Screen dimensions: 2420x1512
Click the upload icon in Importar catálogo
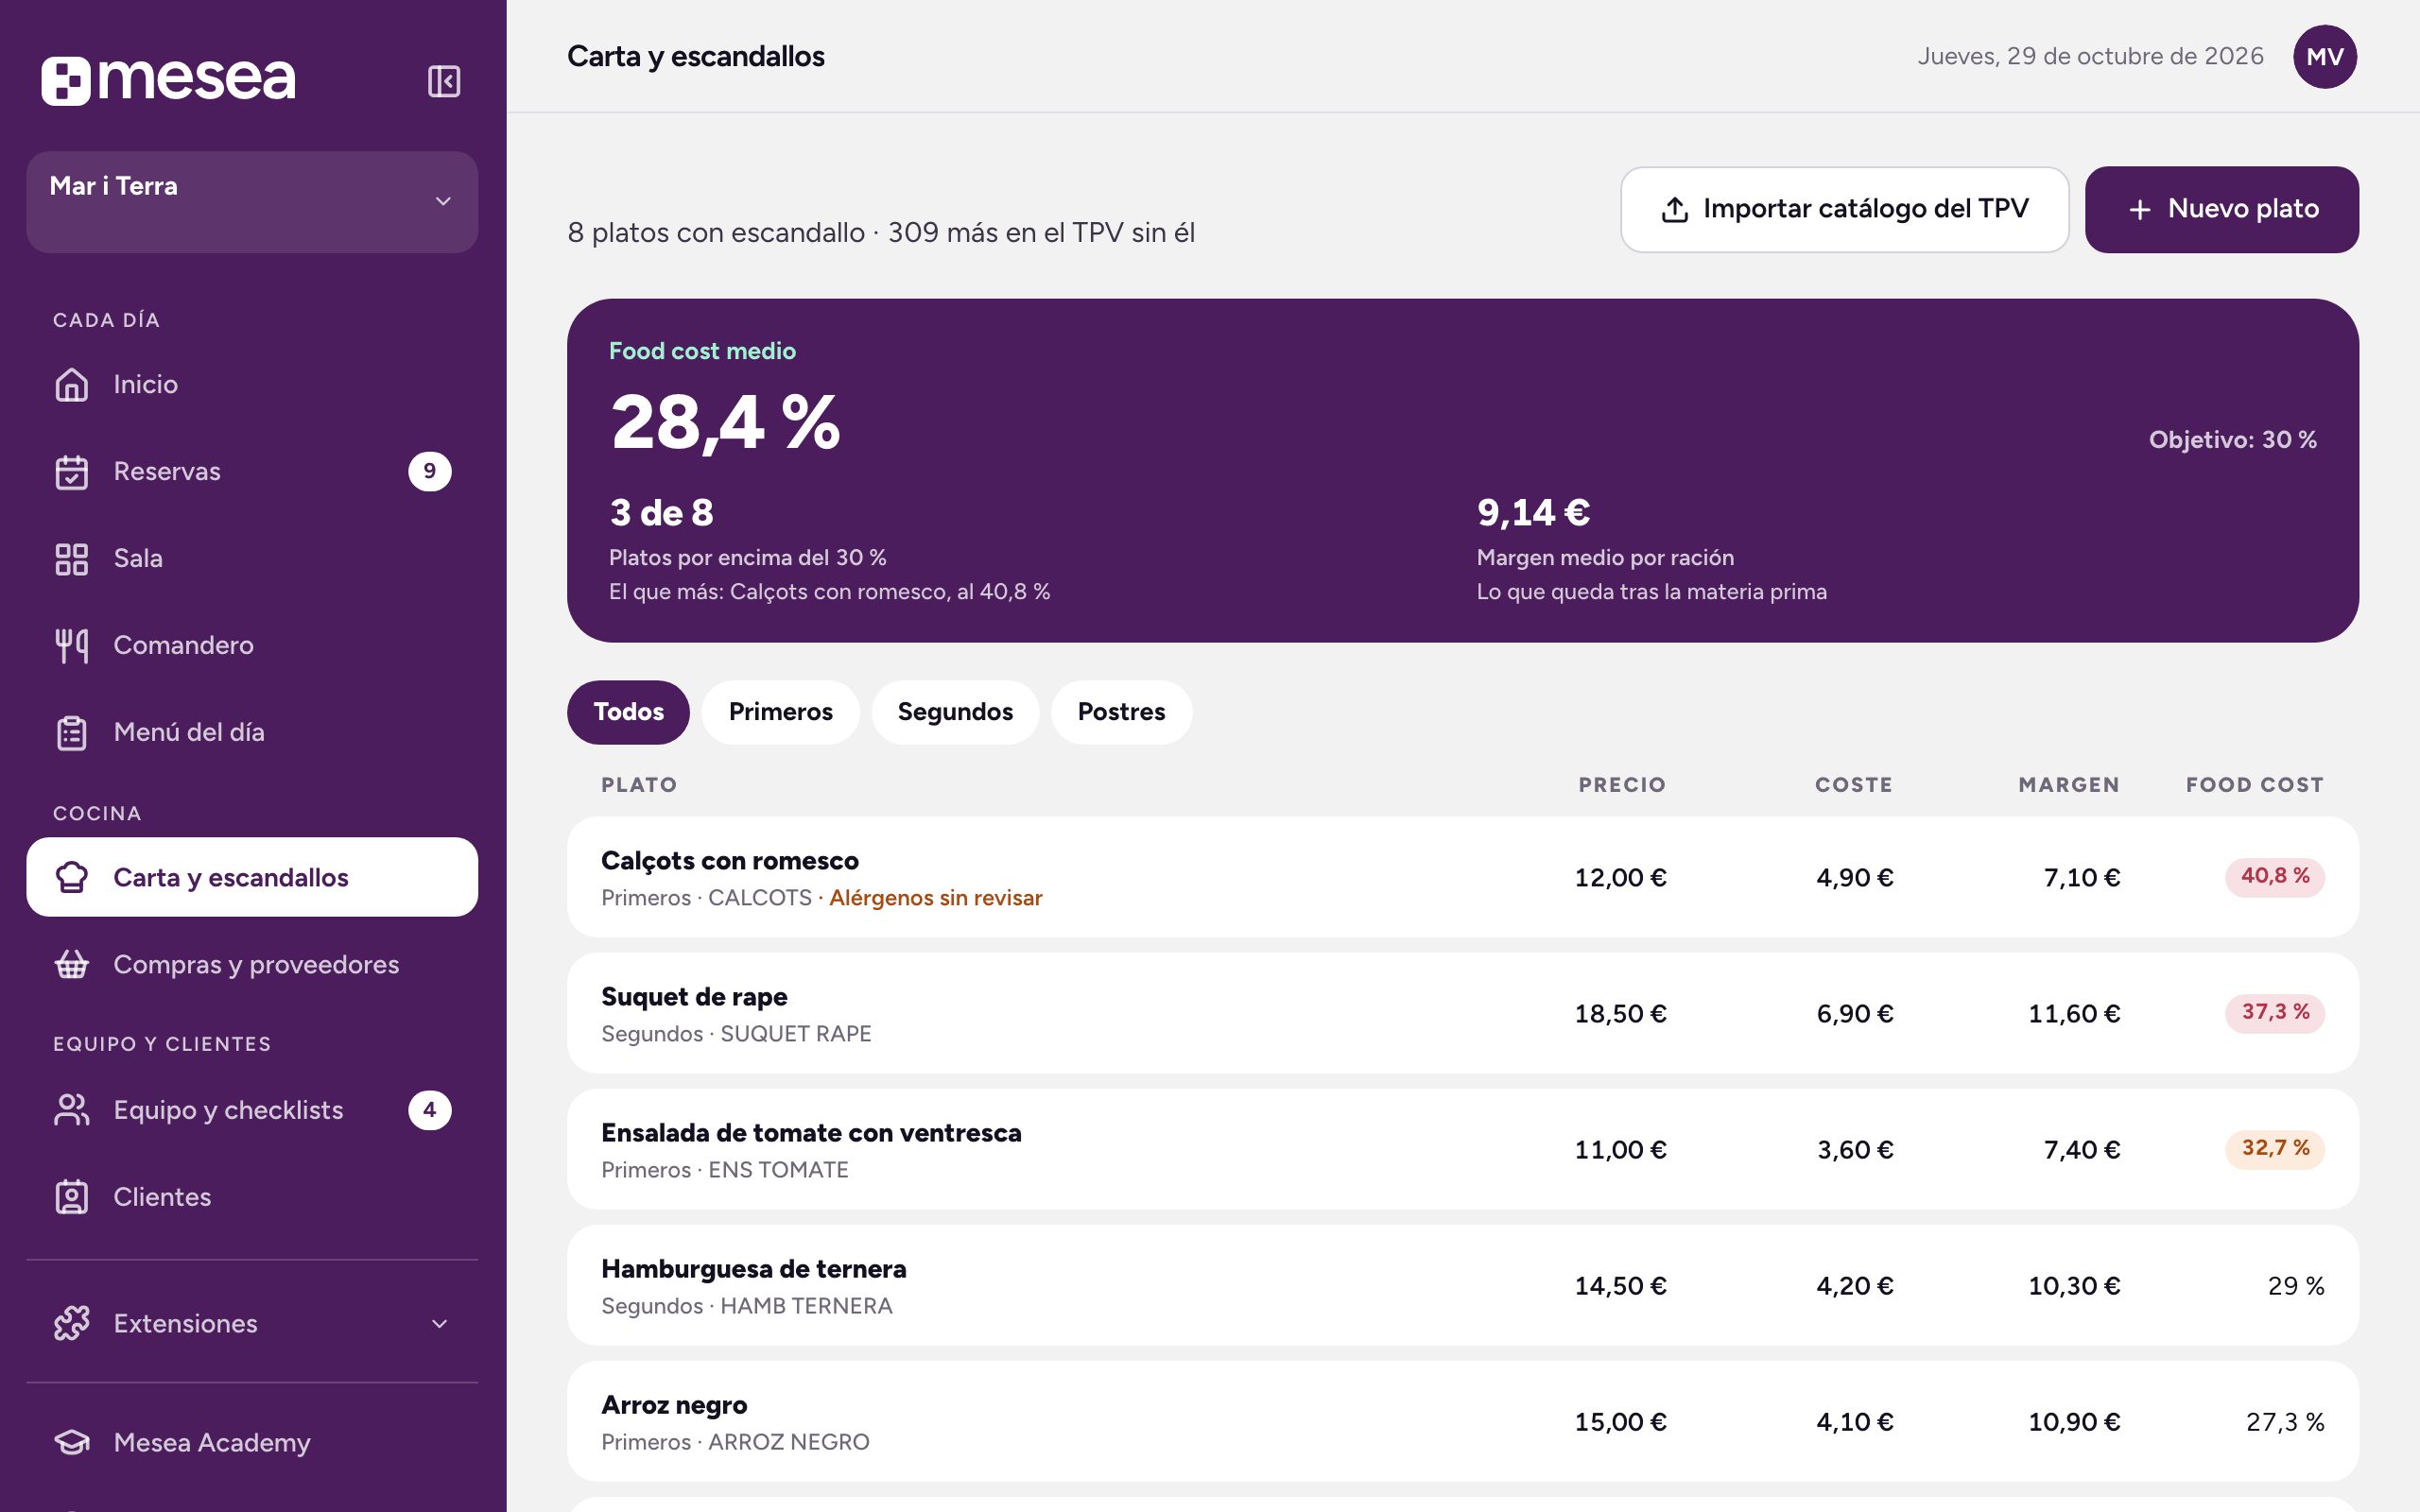1675,209
